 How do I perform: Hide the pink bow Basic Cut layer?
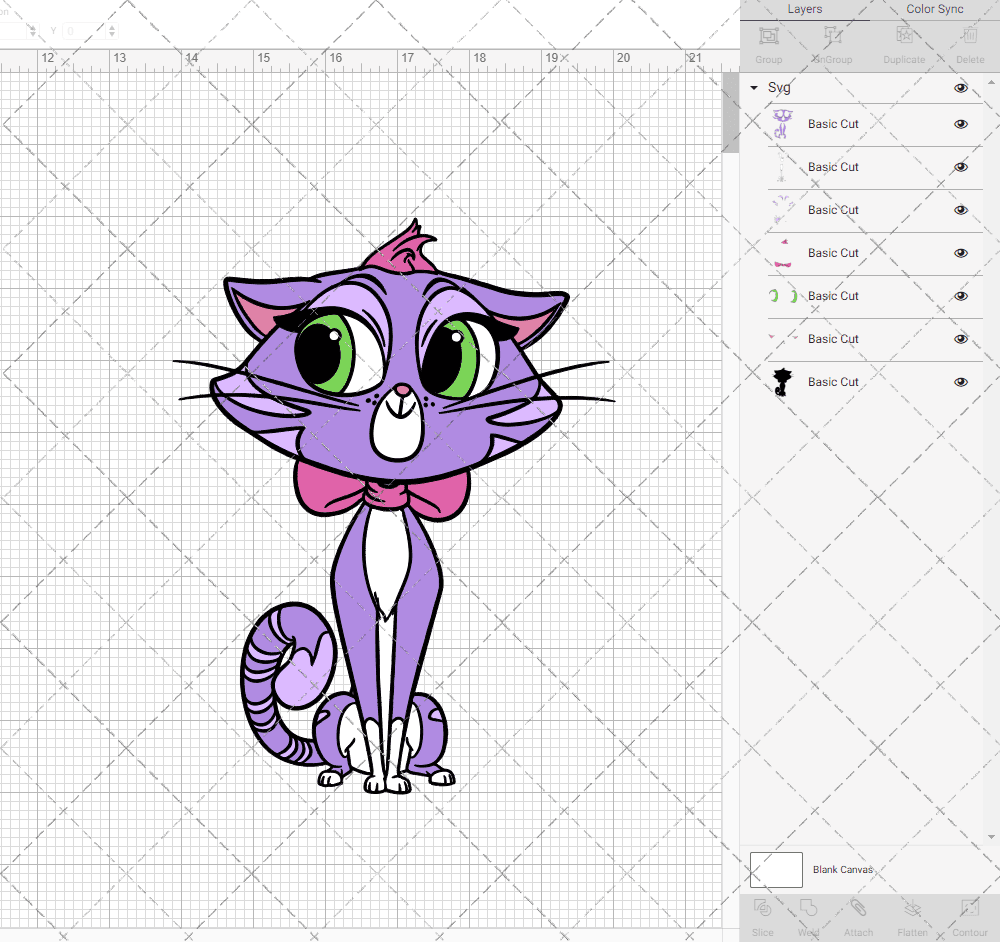(x=961, y=253)
